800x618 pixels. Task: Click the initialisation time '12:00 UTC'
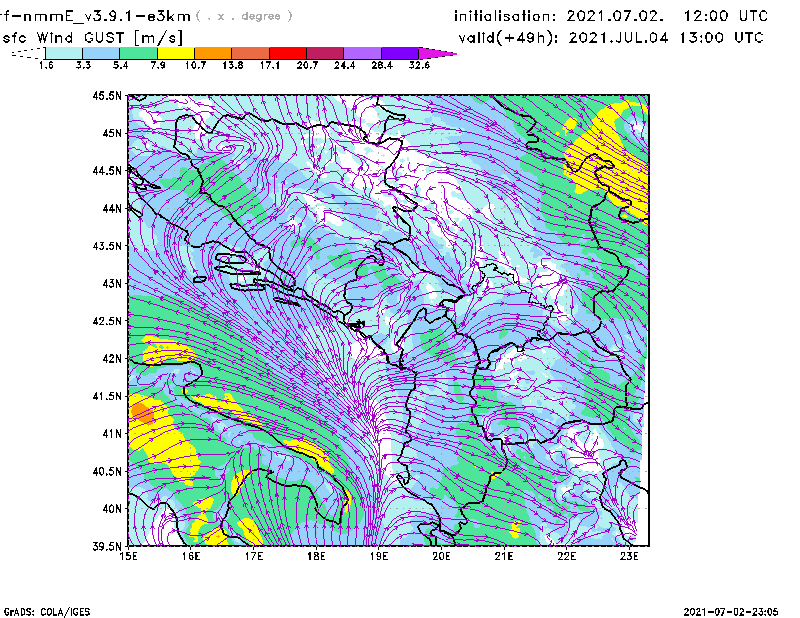coord(726,16)
